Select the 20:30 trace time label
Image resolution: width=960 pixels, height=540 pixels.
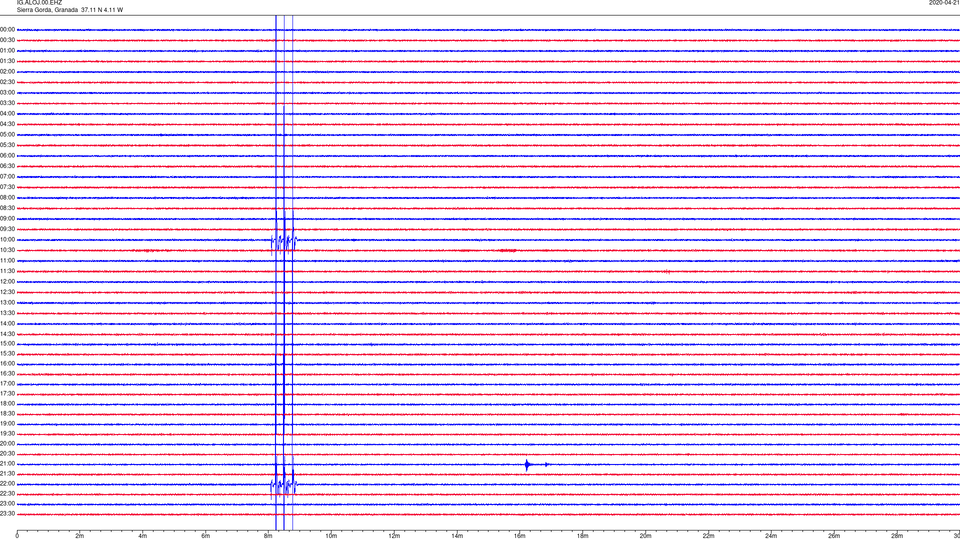[x=7, y=454]
